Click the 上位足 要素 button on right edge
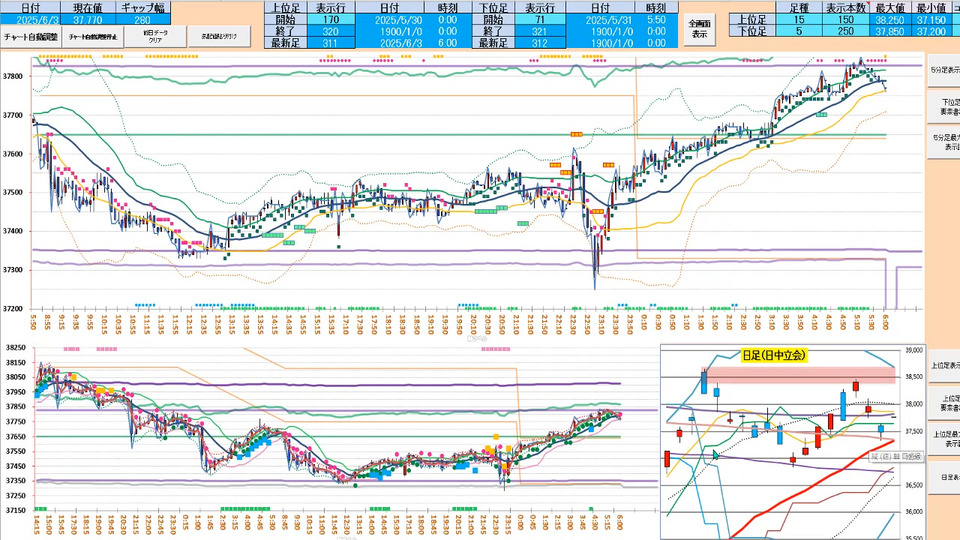Viewport: 960px width, 540px height. pyautogui.click(x=943, y=402)
